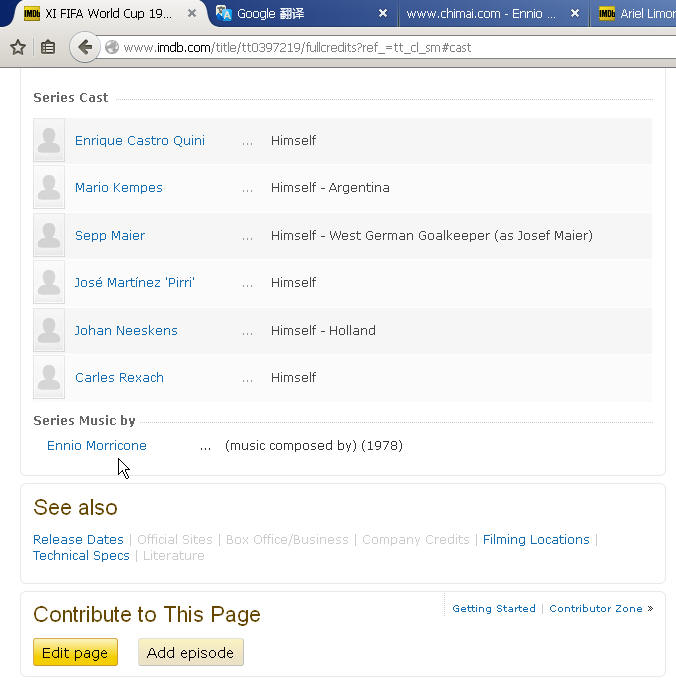Viewport: 676px width, 691px height.
Task: Click the bookmark star icon
Action: point(18,47)
